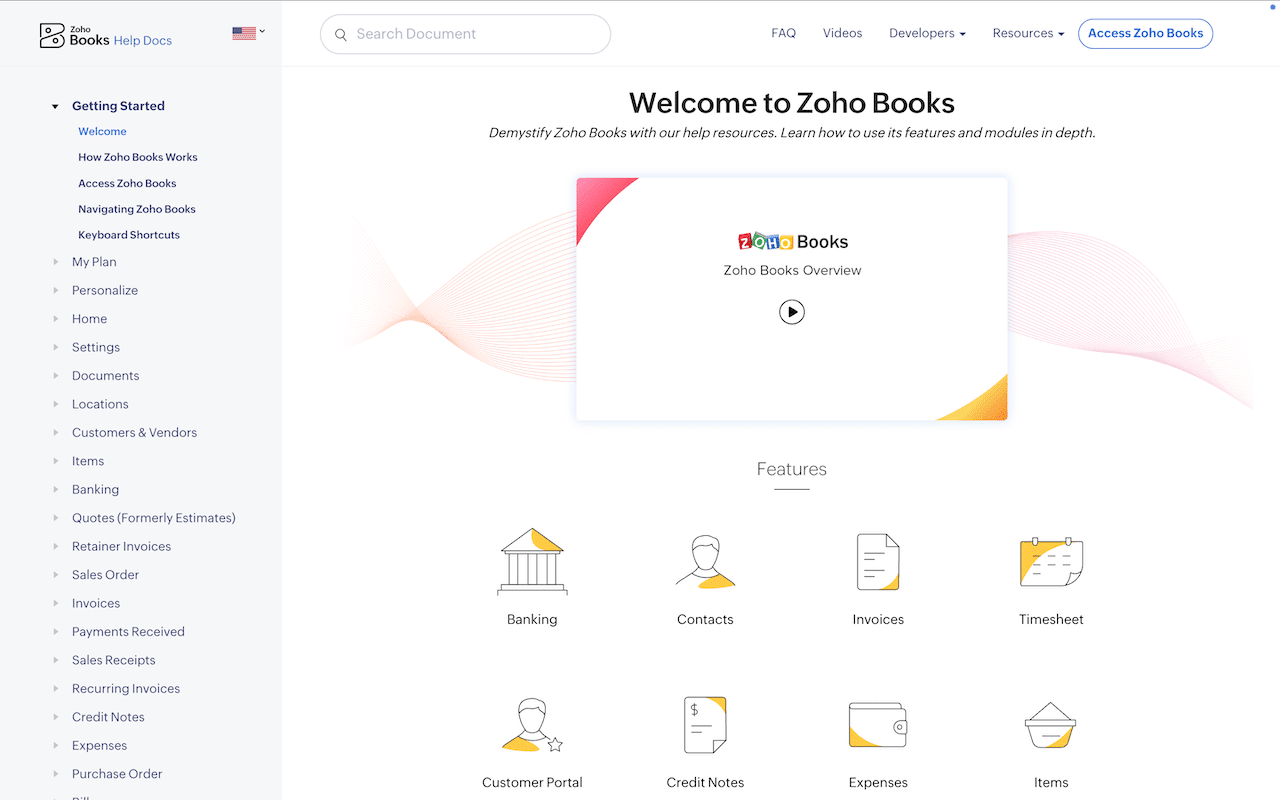Click the Banking feature icon

532,562
